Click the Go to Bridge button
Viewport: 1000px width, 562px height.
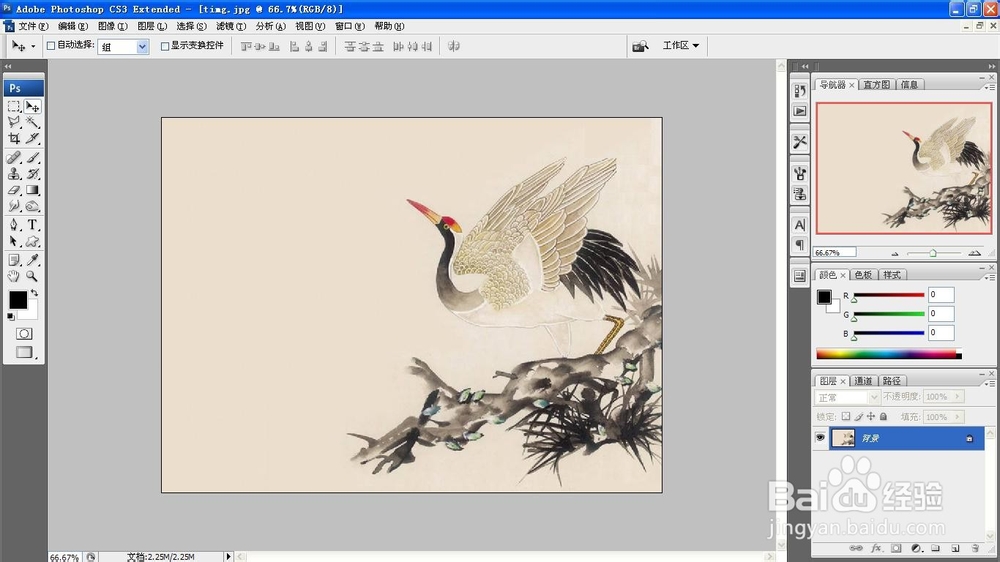click(640, 46)
